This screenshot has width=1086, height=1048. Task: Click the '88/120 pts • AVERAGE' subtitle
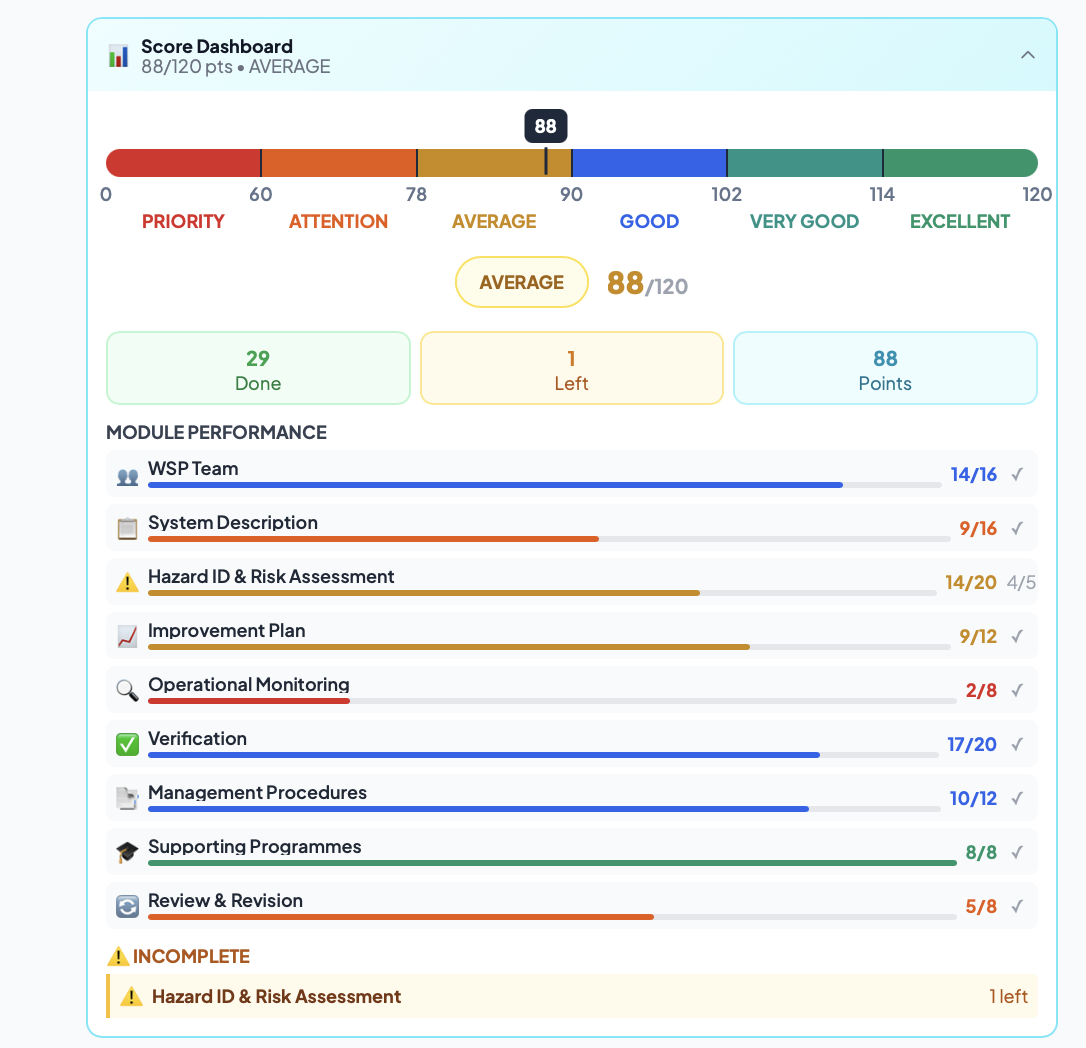(235, 66)
